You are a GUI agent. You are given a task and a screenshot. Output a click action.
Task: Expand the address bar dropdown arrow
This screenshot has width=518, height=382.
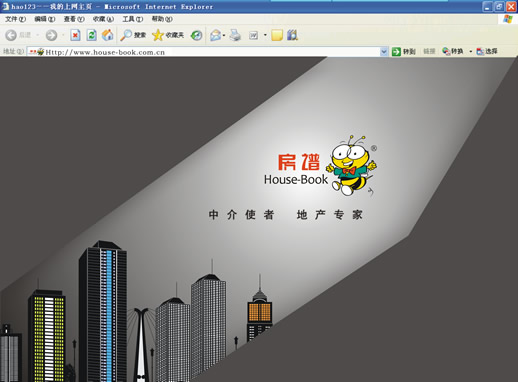click(x=384, y=52)
